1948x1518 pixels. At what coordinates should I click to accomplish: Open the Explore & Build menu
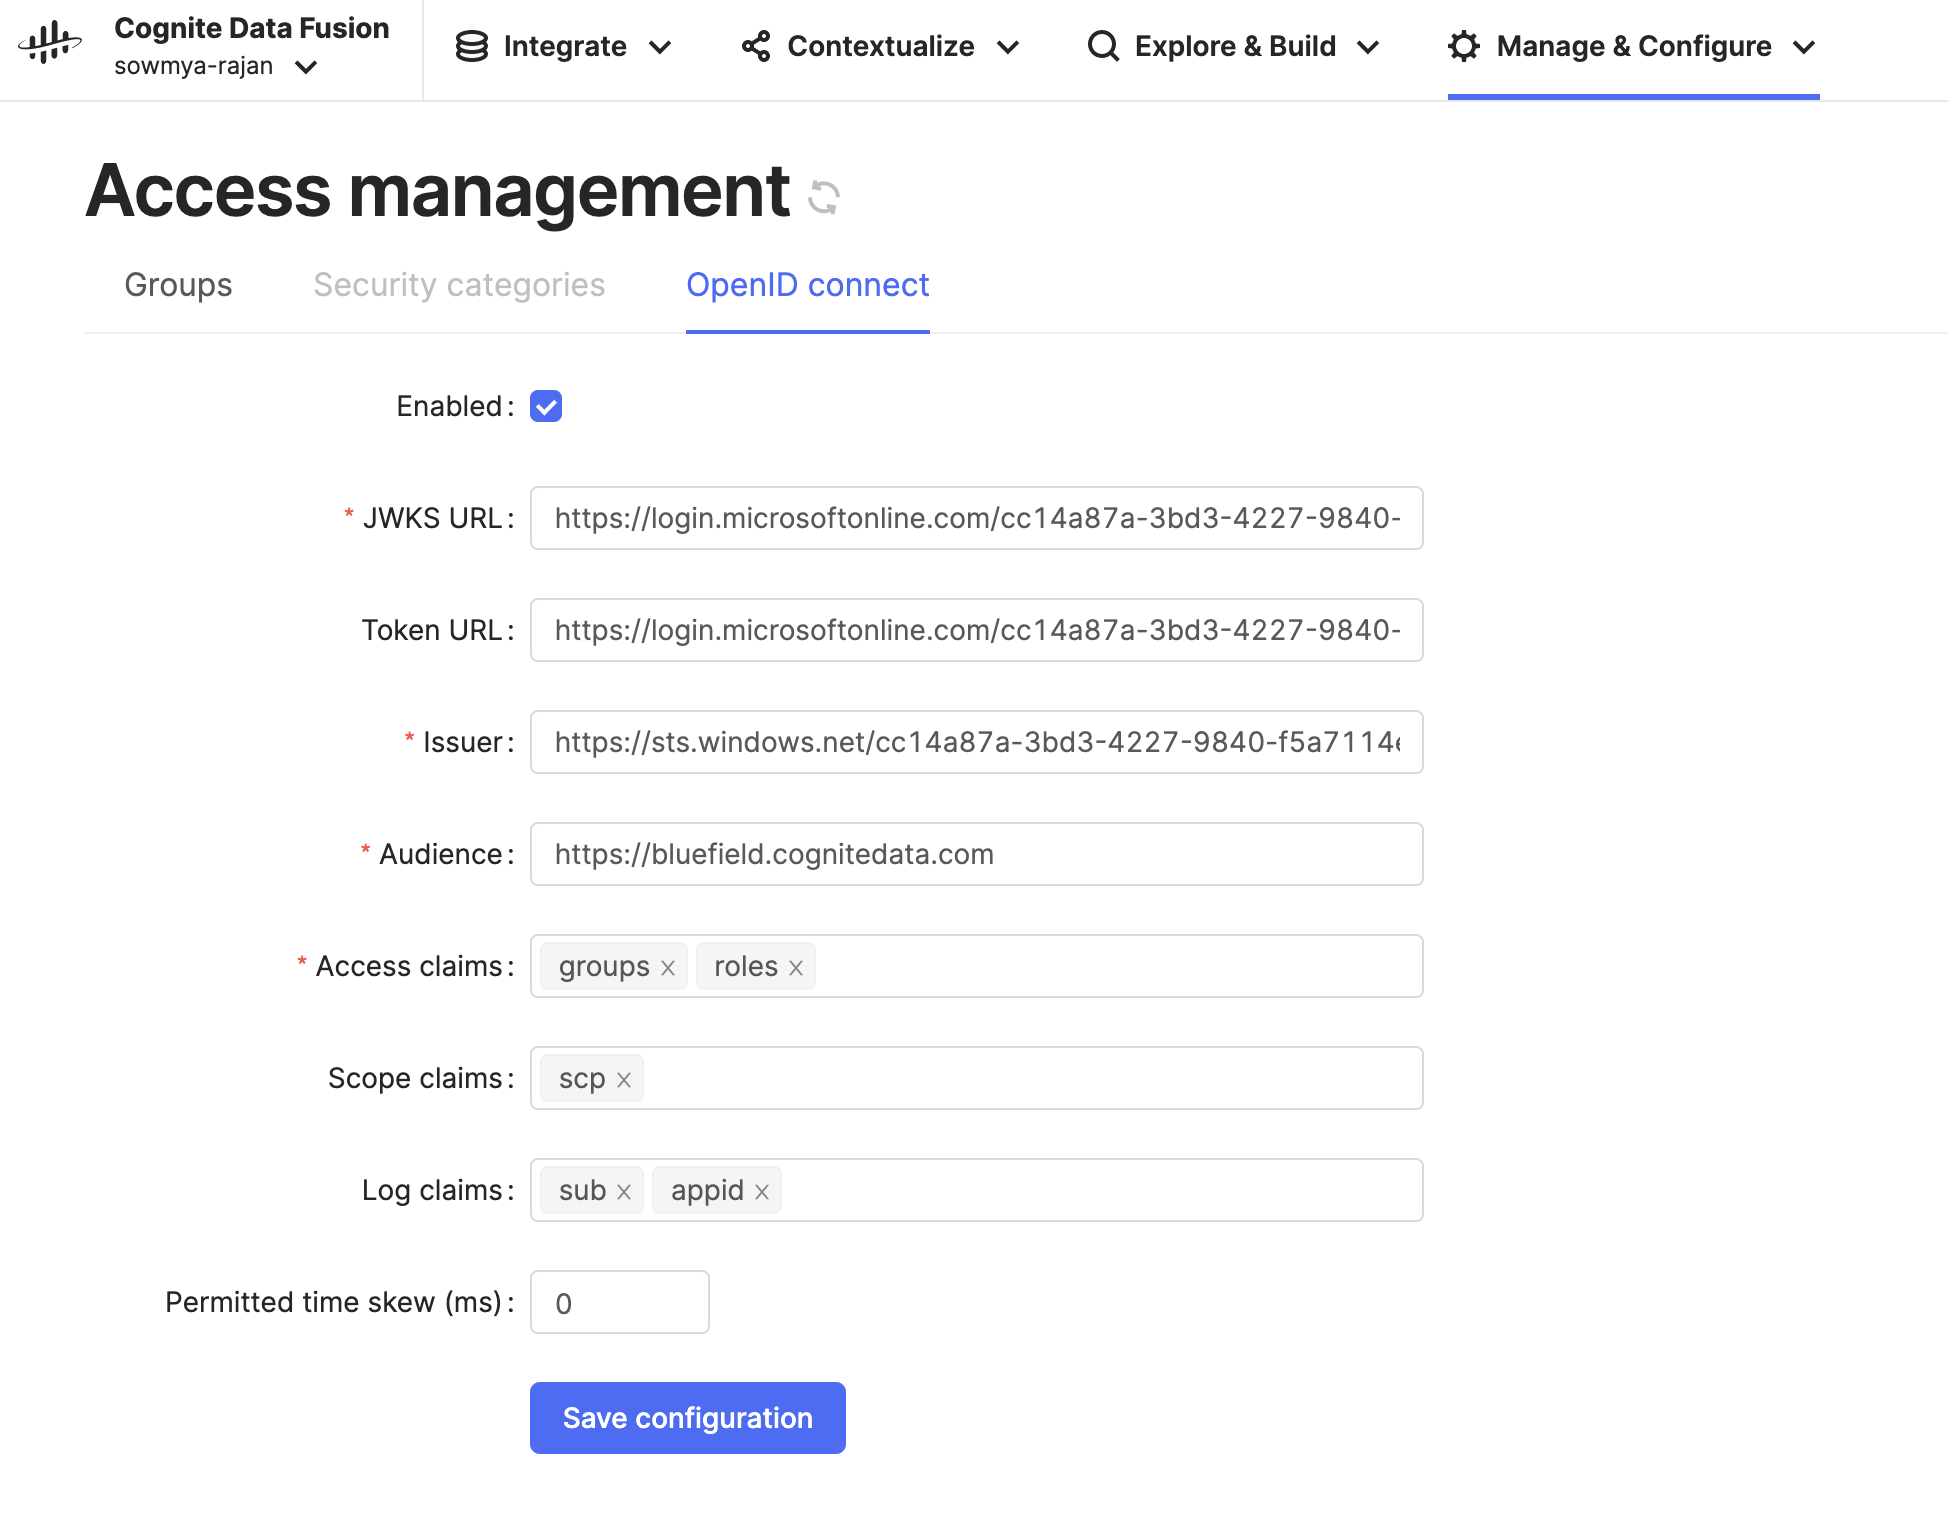point(1234,46)
